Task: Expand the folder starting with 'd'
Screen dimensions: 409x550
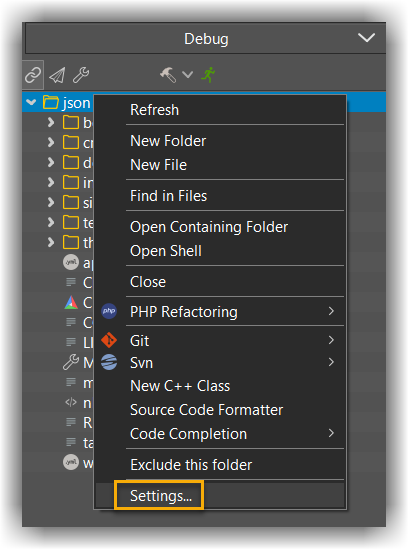Action: 51,162
